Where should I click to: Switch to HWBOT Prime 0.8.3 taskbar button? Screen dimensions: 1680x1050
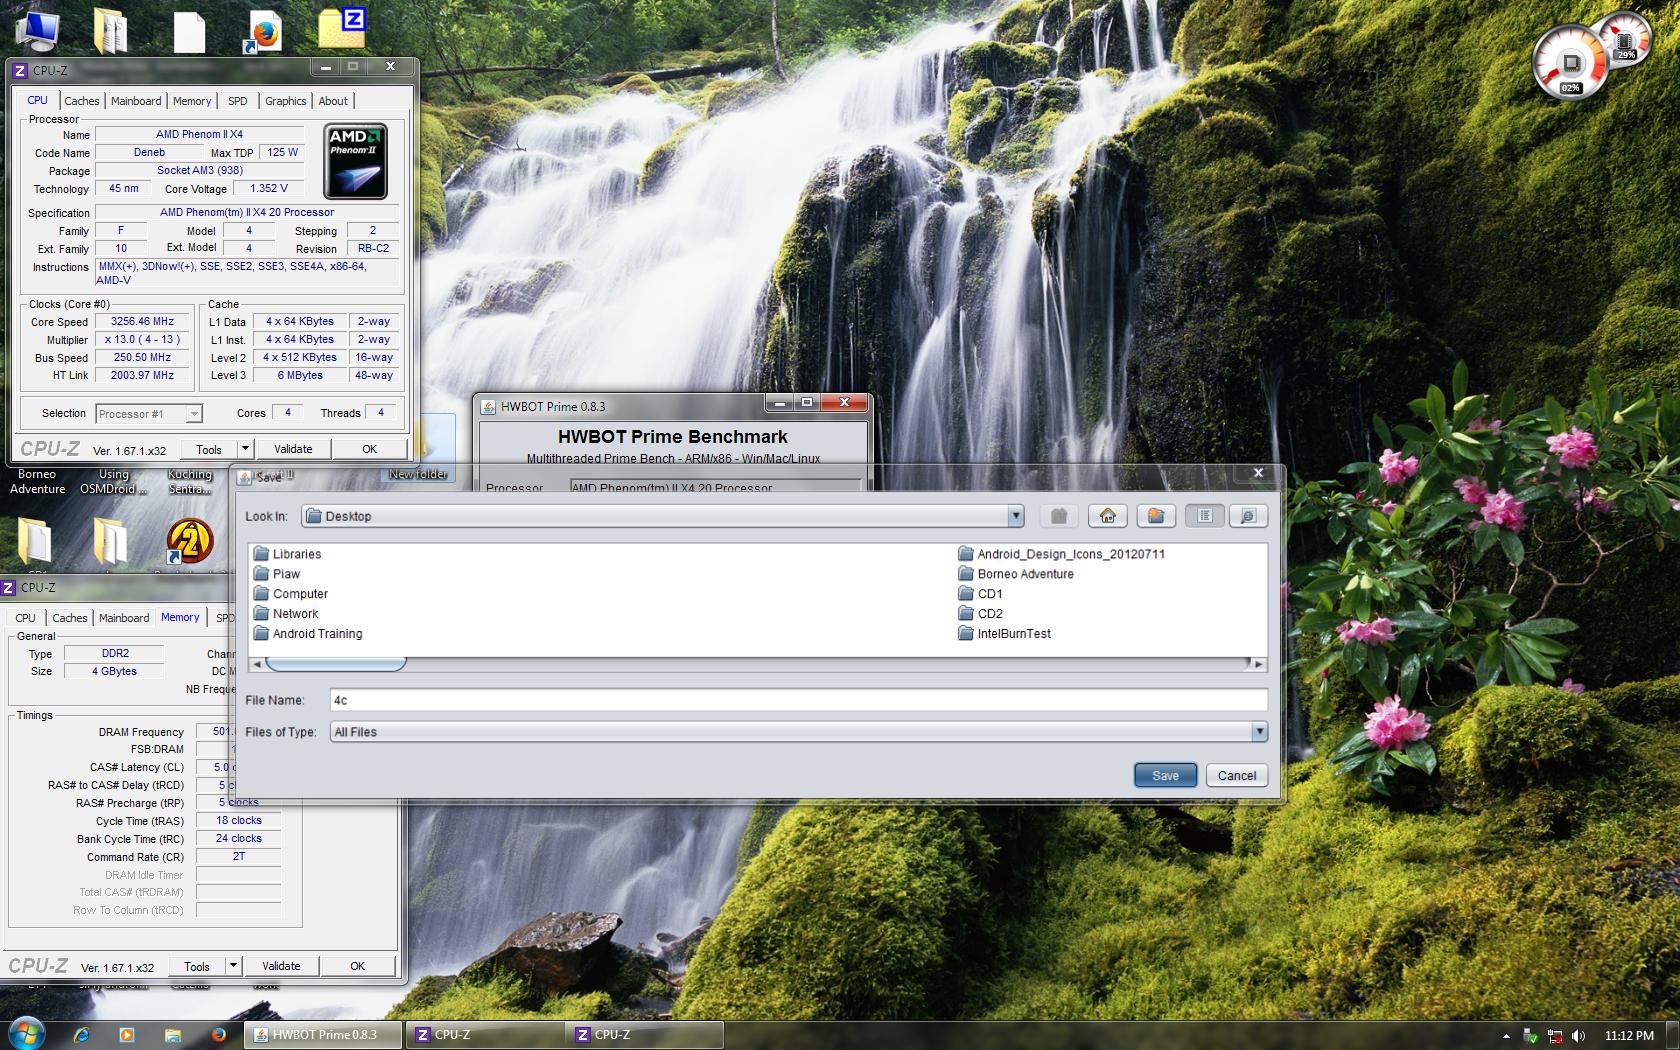pos(323,1035)
